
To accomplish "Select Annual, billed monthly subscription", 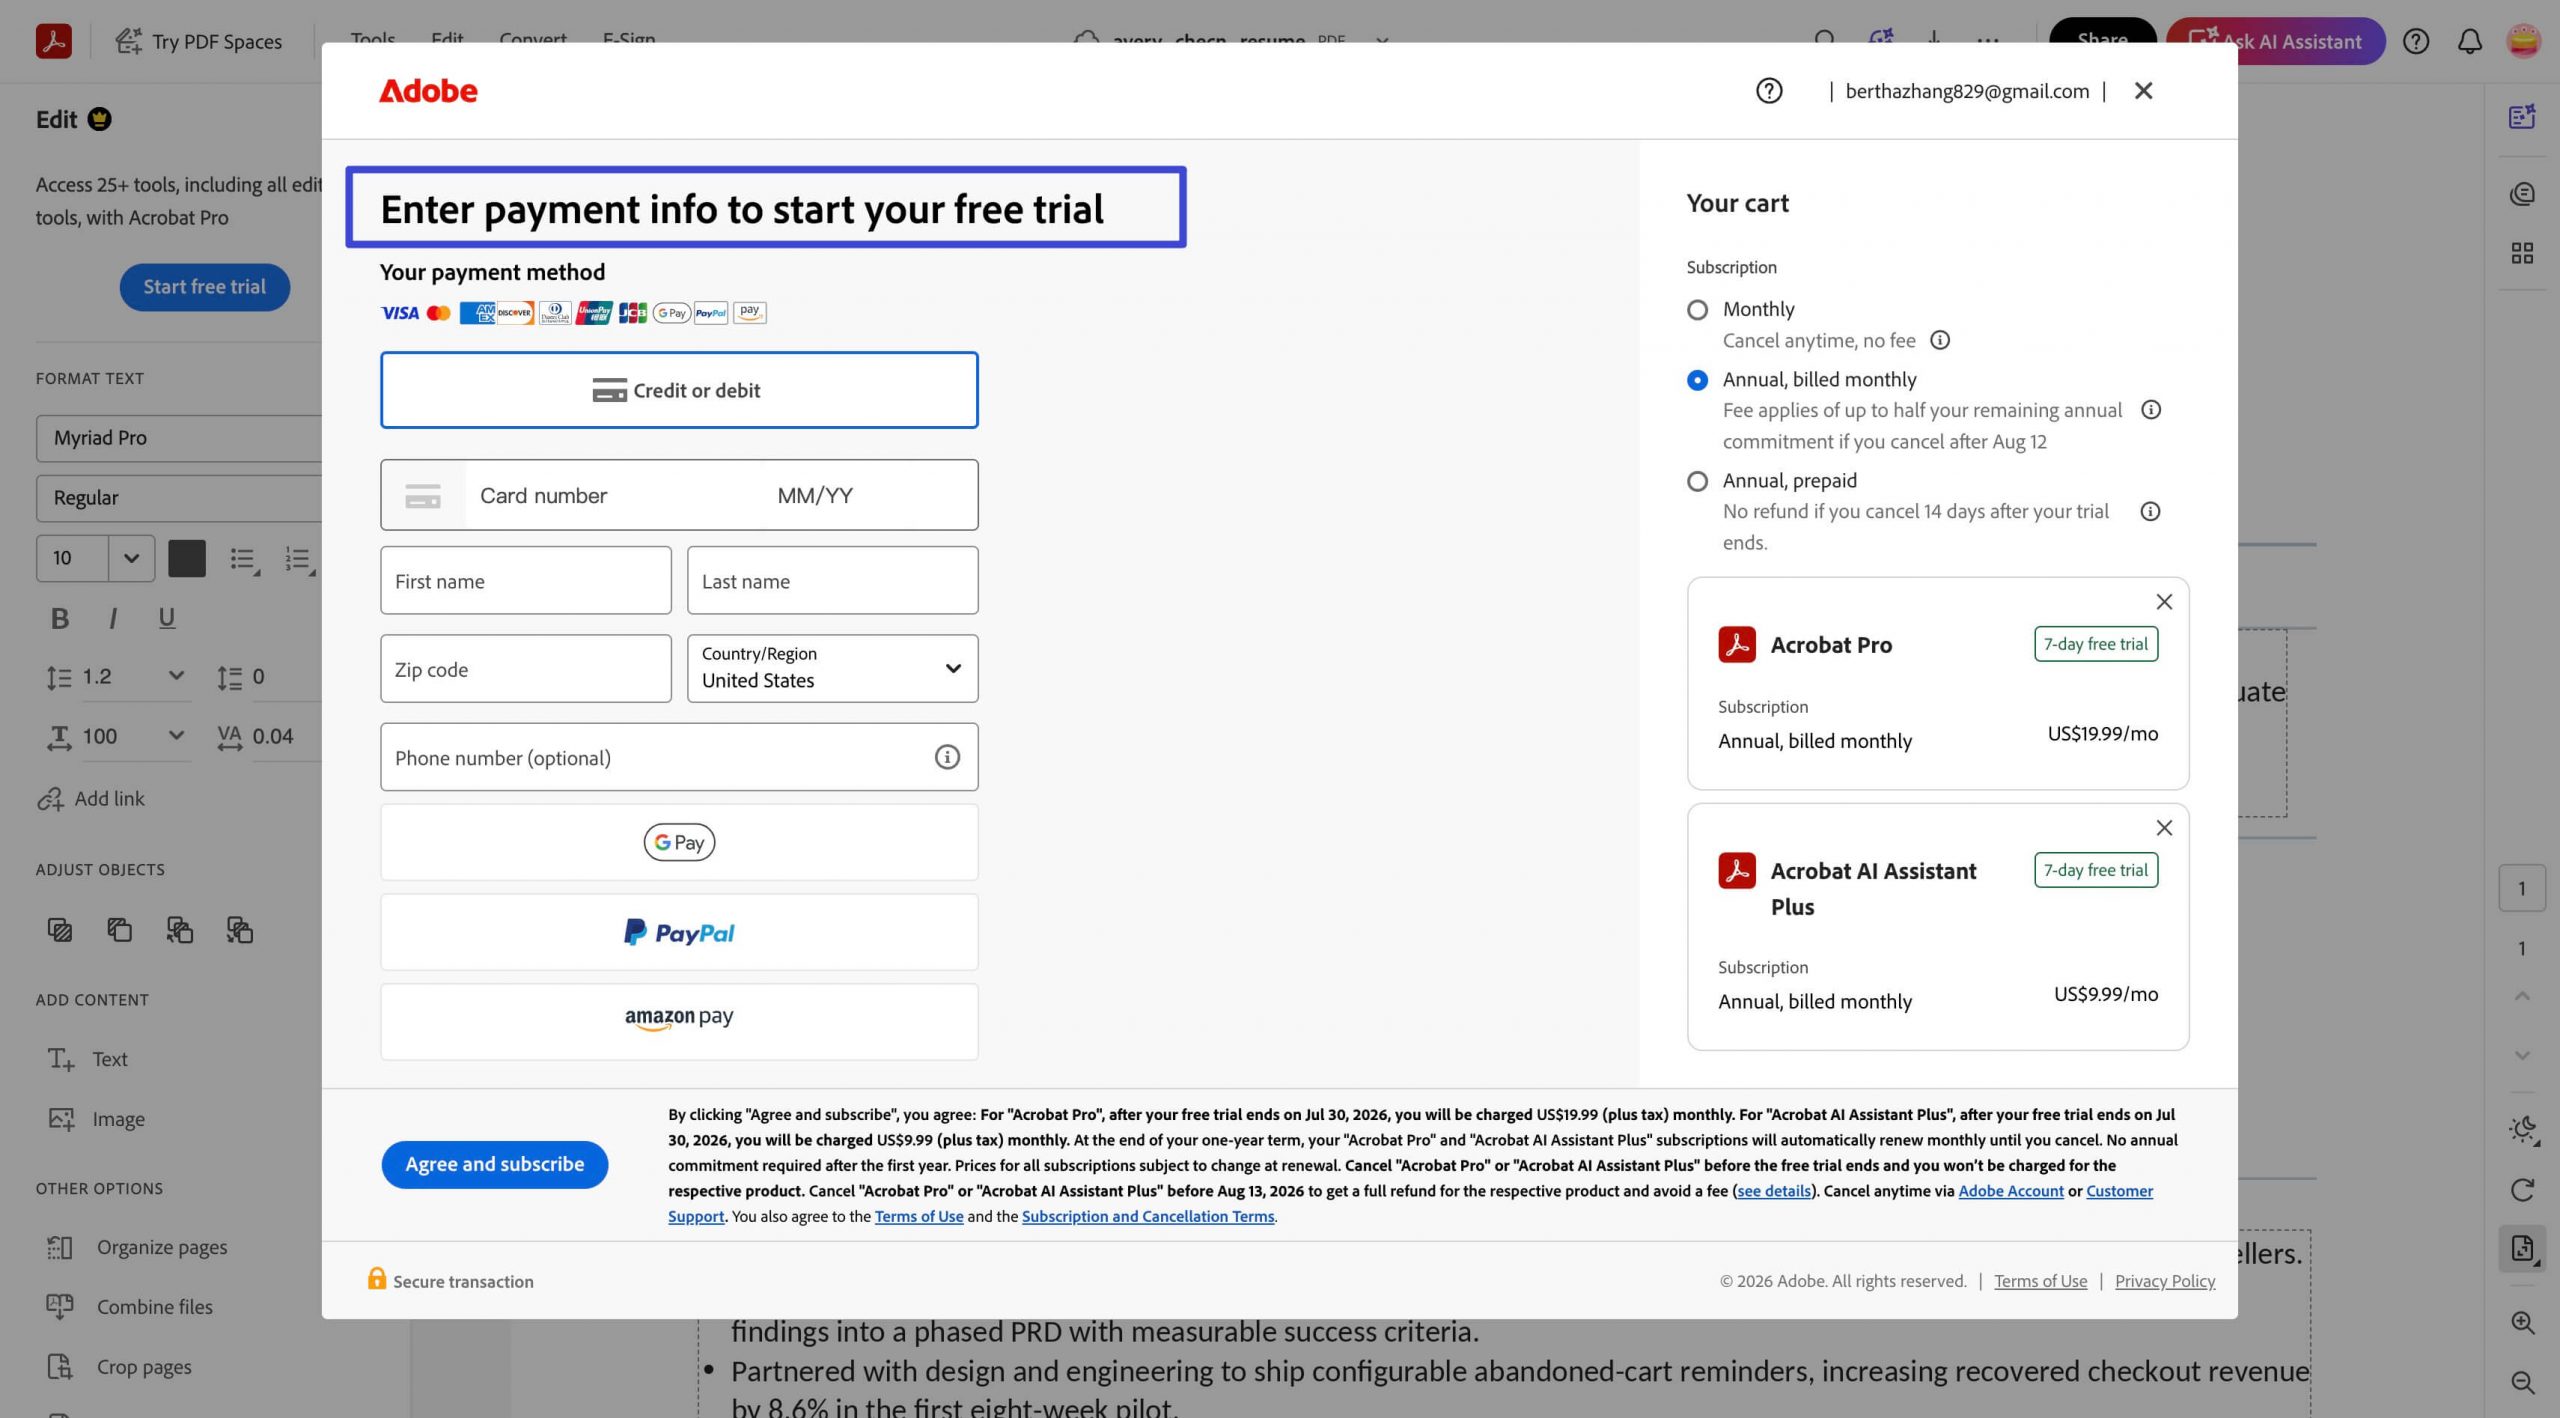I will tap(1697, 380).
